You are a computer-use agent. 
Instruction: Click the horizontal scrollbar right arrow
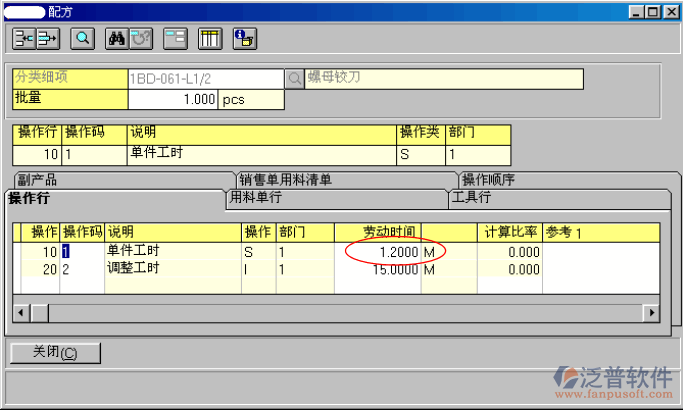pyautogui.click(x=652, y=313)
